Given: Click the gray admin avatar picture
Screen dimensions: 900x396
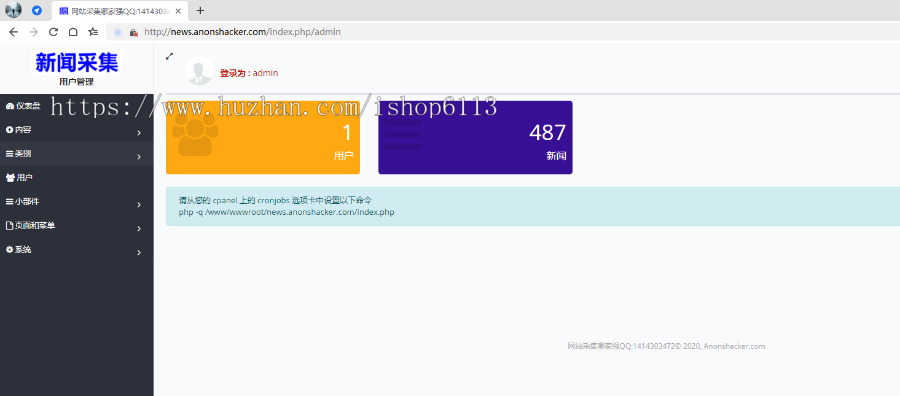Looking at the screenshot, I should coord(199,72).
